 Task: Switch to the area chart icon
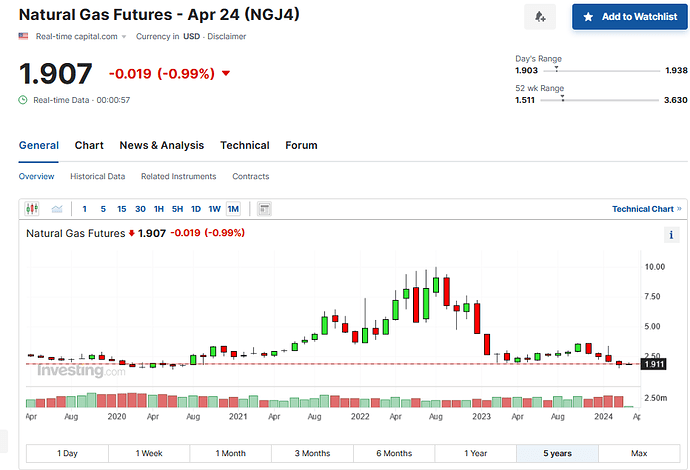[57, 209]
